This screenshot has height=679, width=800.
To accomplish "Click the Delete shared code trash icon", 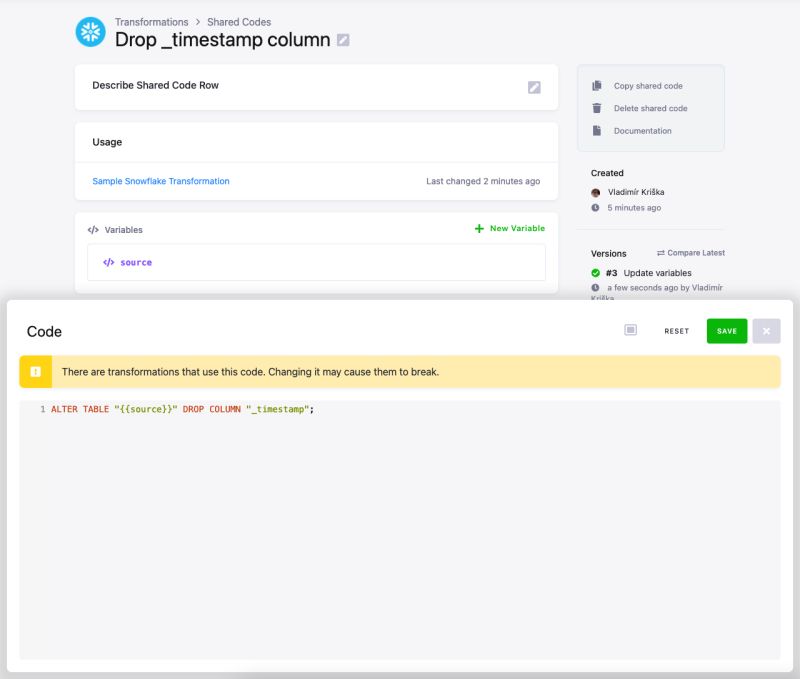I will (596, 108).
